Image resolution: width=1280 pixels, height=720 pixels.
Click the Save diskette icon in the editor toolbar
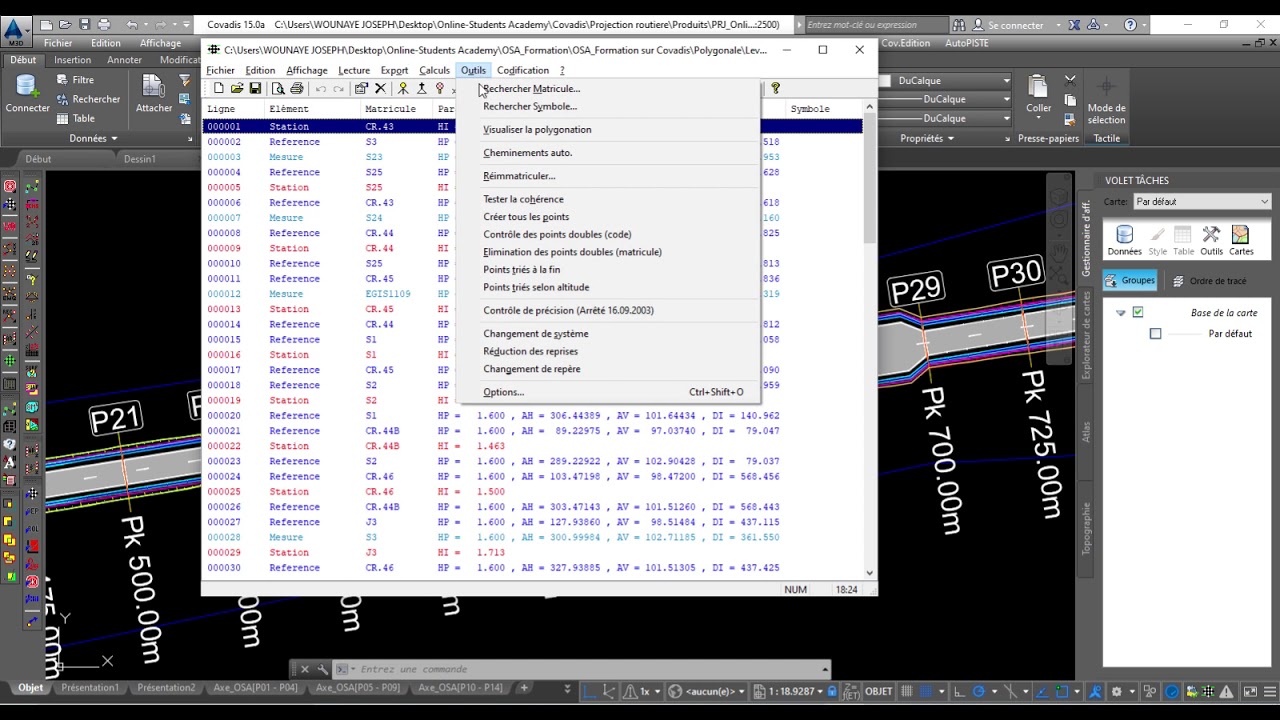tap(255, 89)
